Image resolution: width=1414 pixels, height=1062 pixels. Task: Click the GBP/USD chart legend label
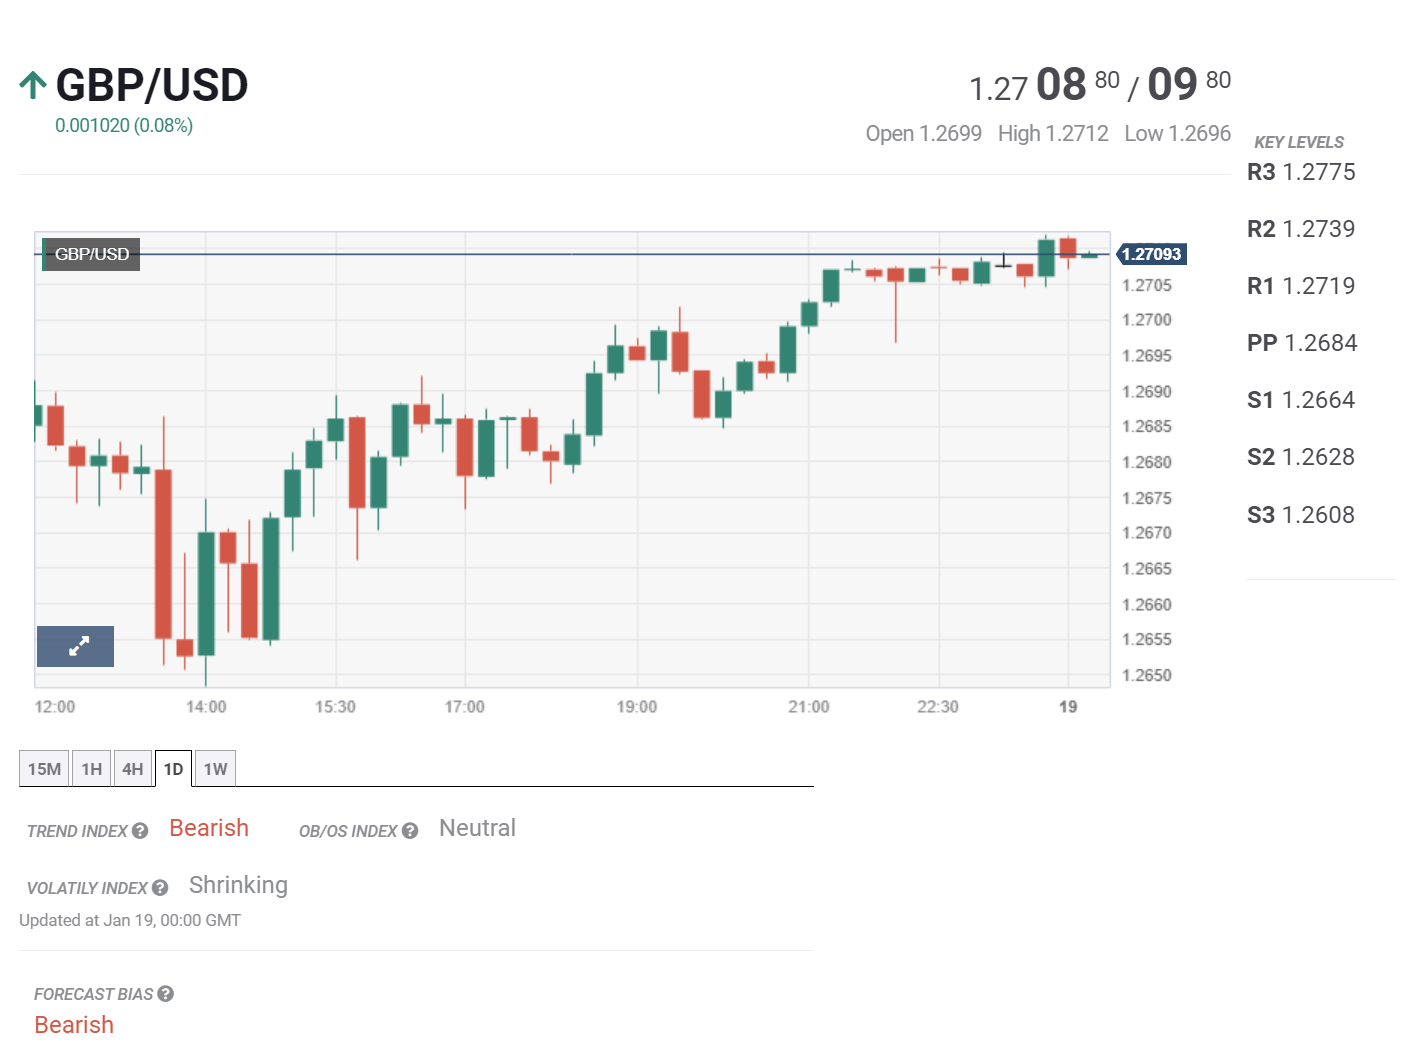91,254
